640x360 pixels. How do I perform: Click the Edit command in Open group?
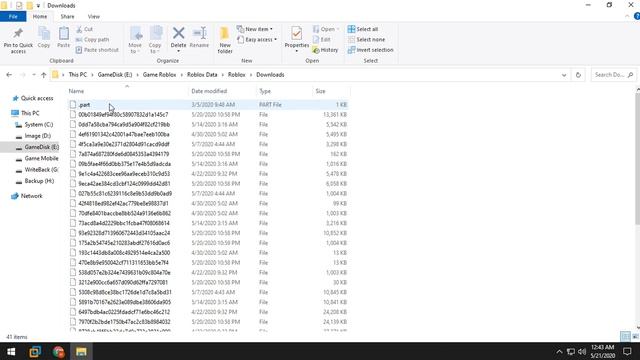(x=322, y=40)
